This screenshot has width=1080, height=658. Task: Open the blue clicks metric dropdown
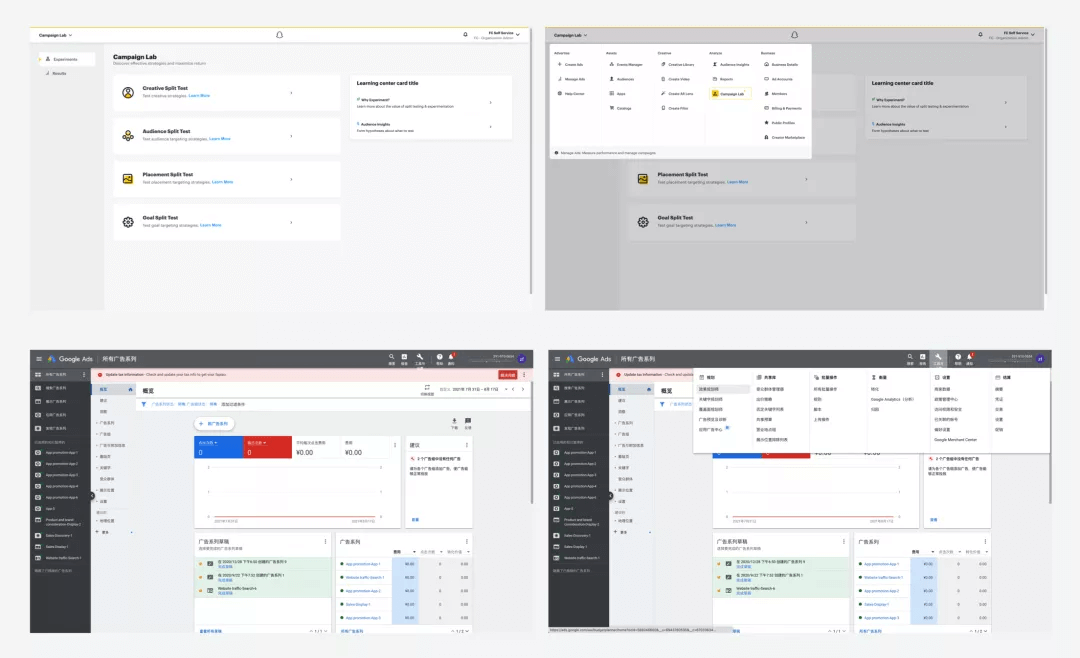pyautogui.click(x=208, y=442)
